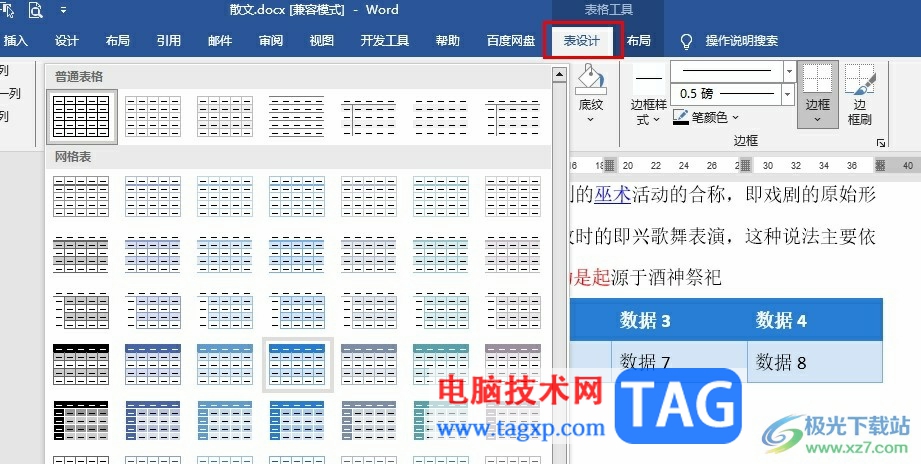Expand the 边框 dropdown arrow

817,119
